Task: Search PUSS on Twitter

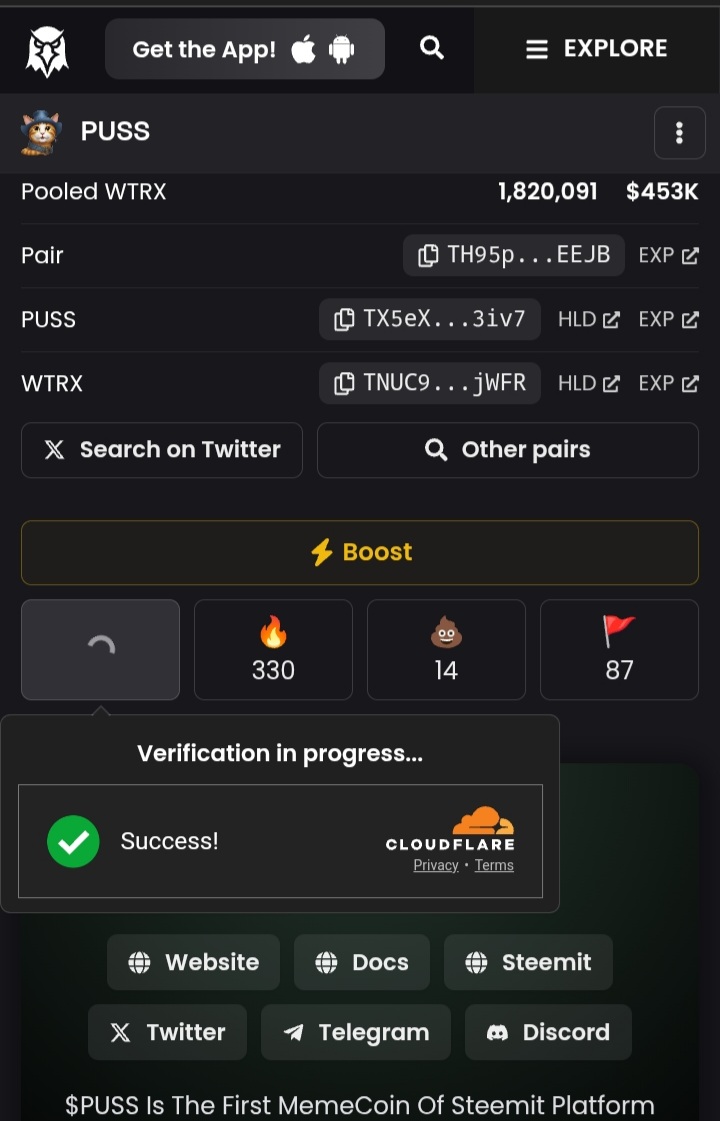Action: (162, 450)
